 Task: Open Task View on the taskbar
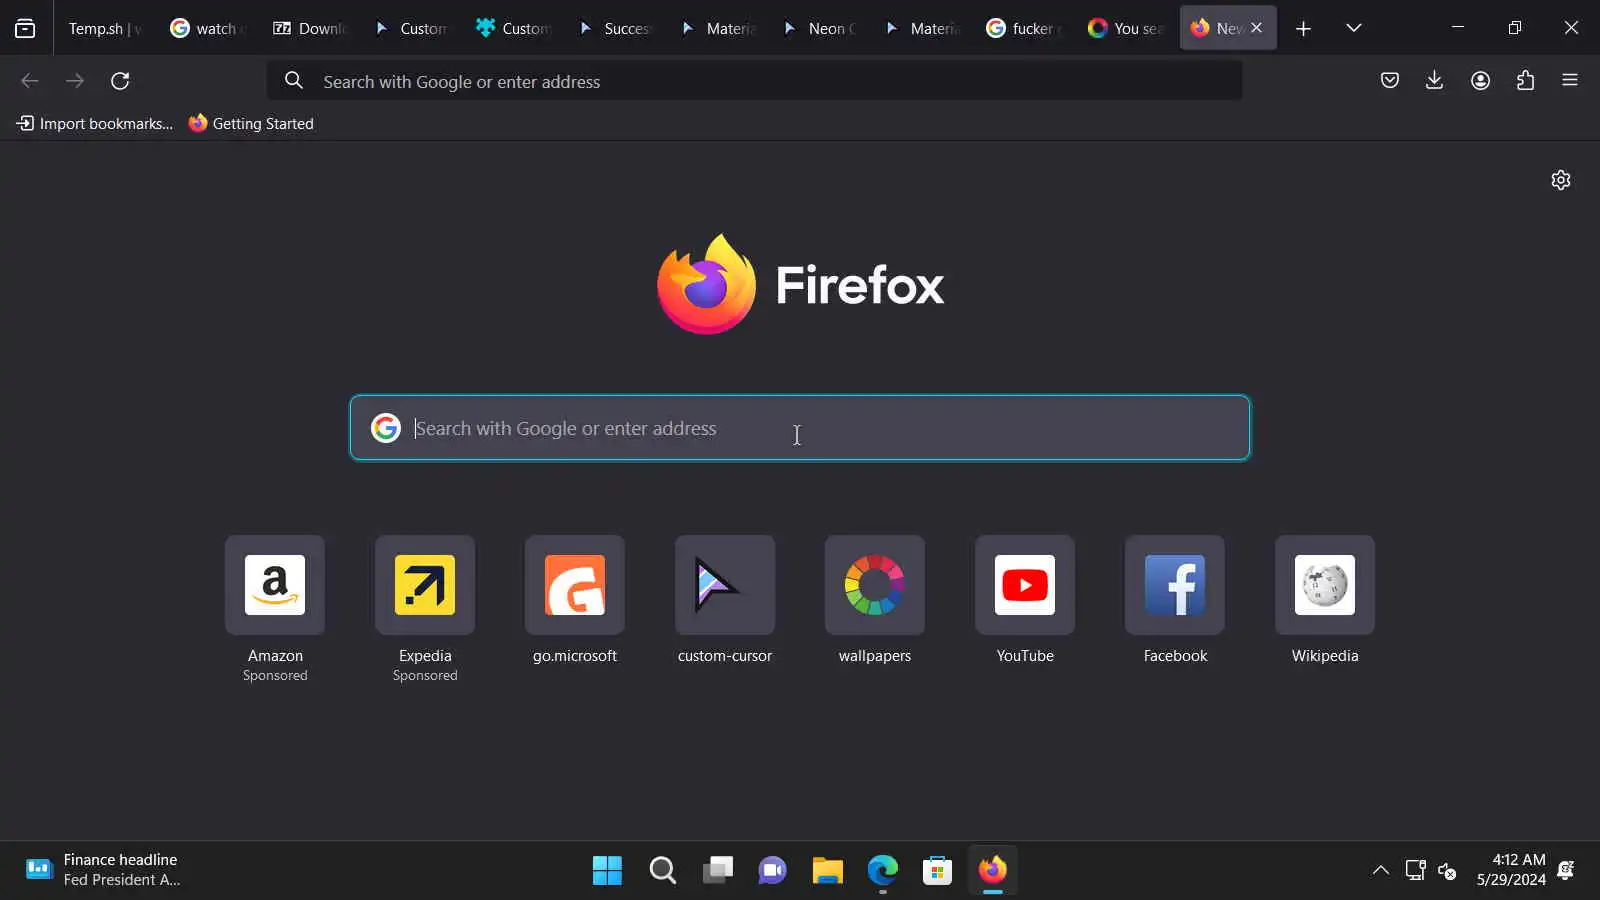(x=717, y=871)
